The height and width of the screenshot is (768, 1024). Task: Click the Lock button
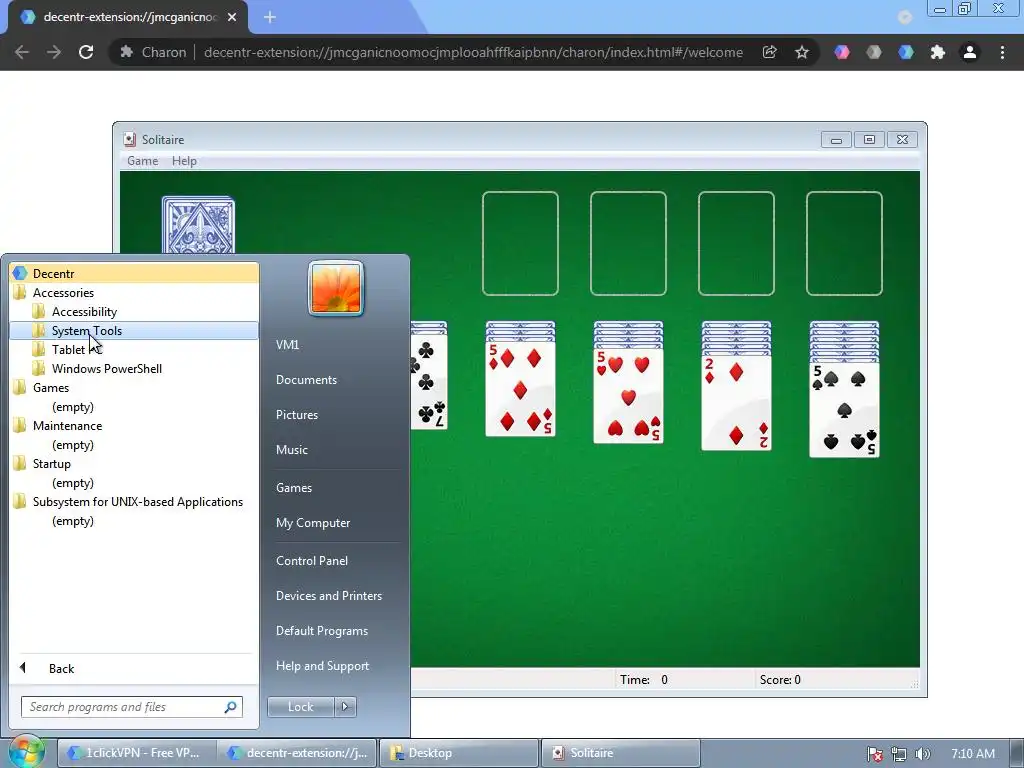pos(300,707)
